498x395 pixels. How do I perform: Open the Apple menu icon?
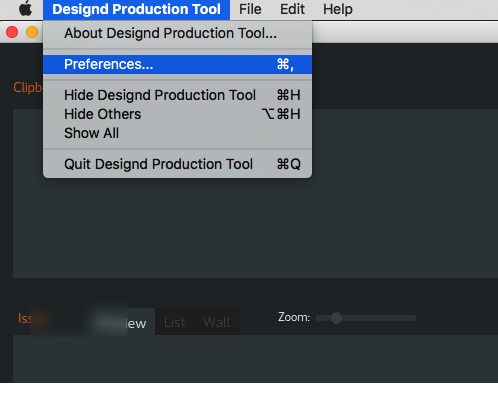(25, 9)
